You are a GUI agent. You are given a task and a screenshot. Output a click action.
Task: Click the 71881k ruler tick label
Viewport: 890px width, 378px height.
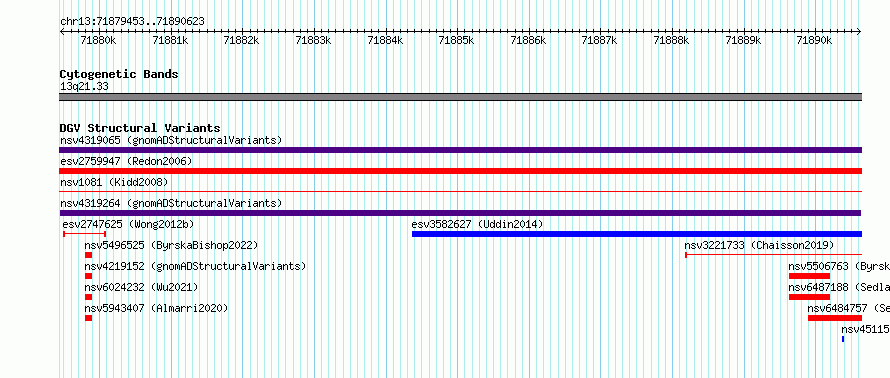point(171,40)
